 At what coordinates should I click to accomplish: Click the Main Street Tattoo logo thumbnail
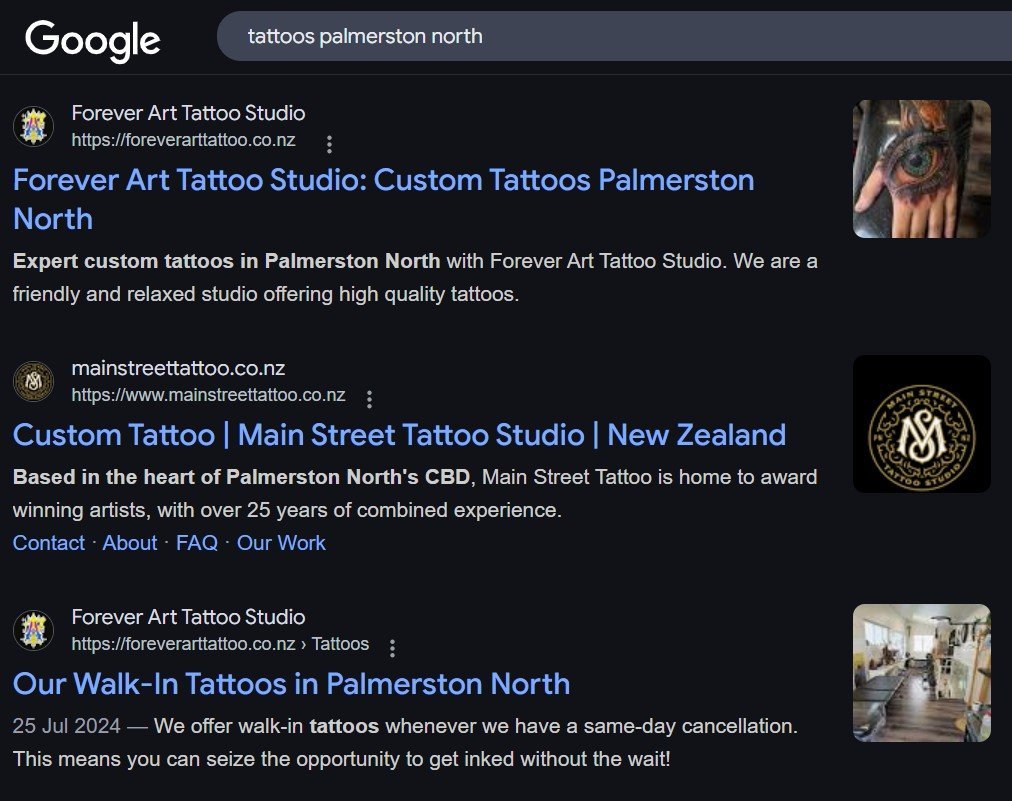[921, 424]
